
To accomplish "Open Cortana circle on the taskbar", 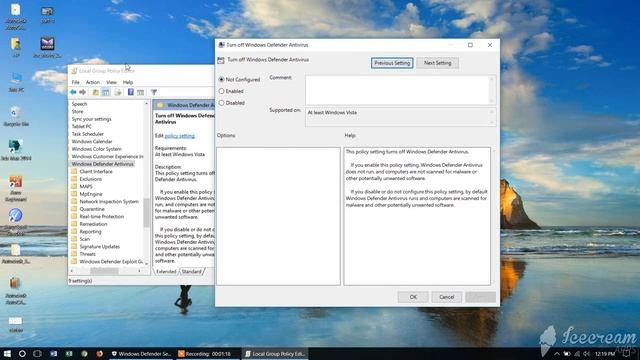I will click(x=22, y=353).
